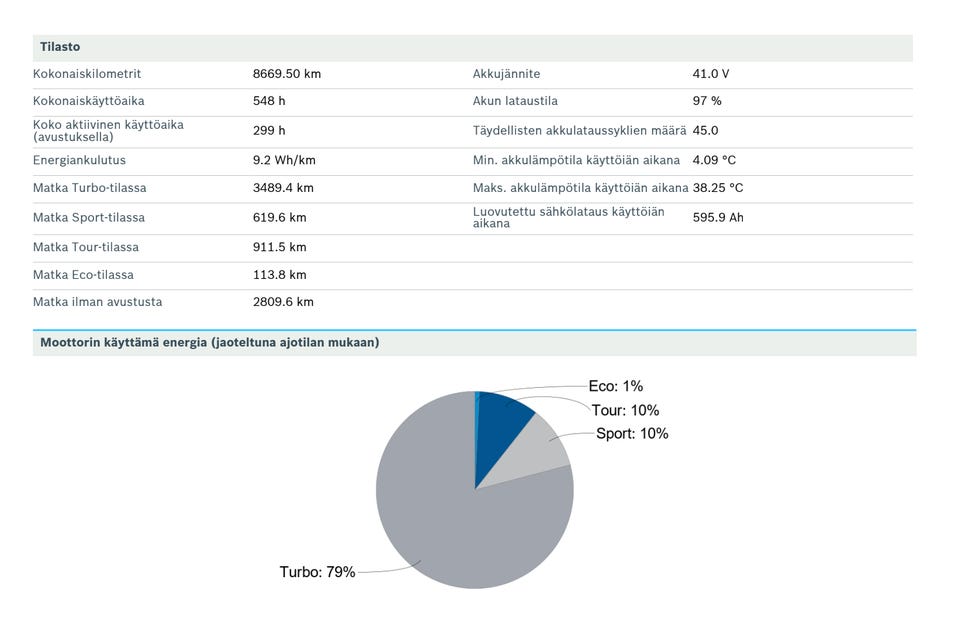Select the Energiankulutus label
This screenshot has height=639, width=960.
tap(80, 160)
